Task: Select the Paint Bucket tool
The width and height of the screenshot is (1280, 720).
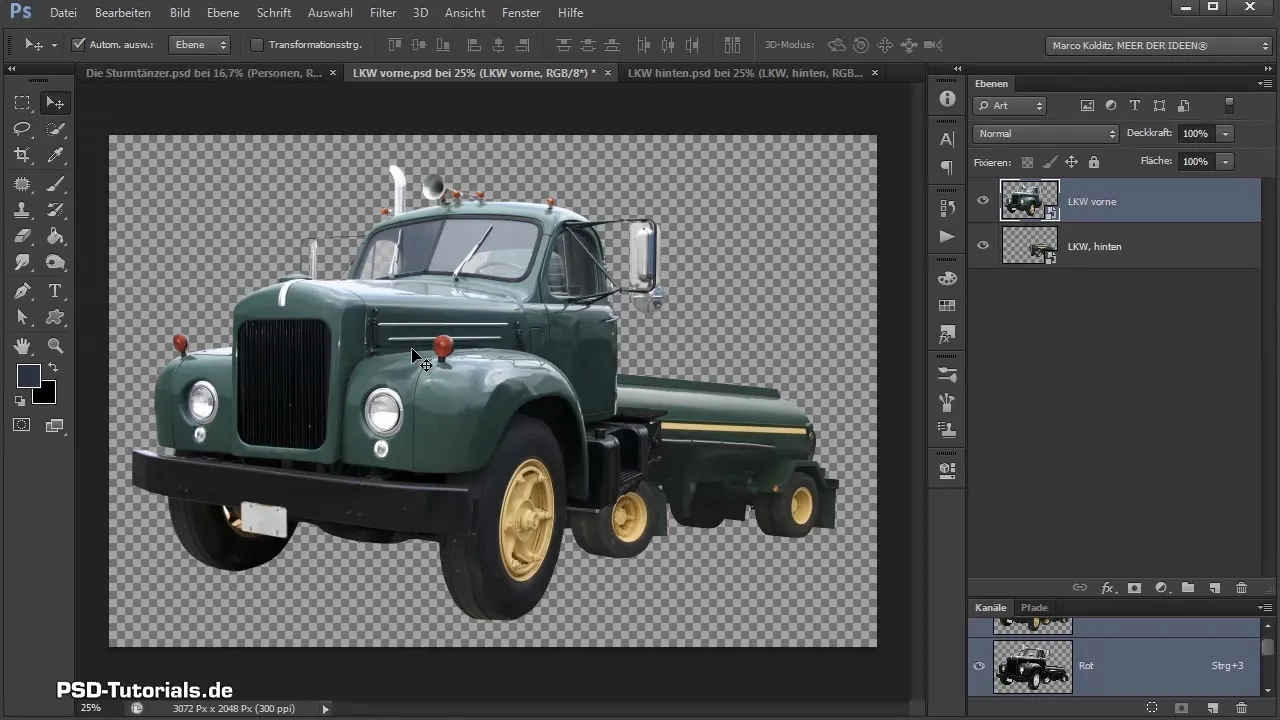Action: [56, 237]
